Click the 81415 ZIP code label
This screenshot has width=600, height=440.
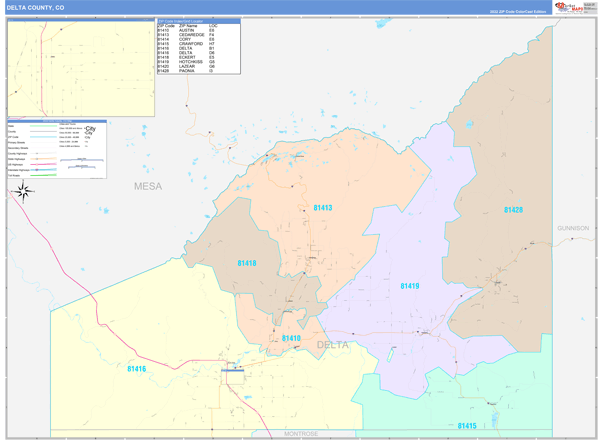point(466,426)
